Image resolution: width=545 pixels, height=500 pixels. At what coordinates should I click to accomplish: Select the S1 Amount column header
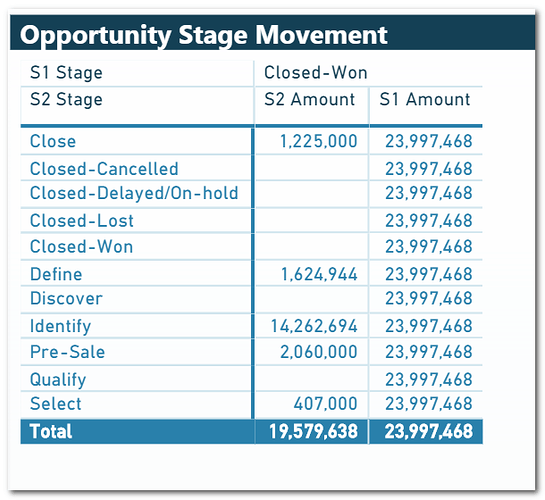coord(425,99)
